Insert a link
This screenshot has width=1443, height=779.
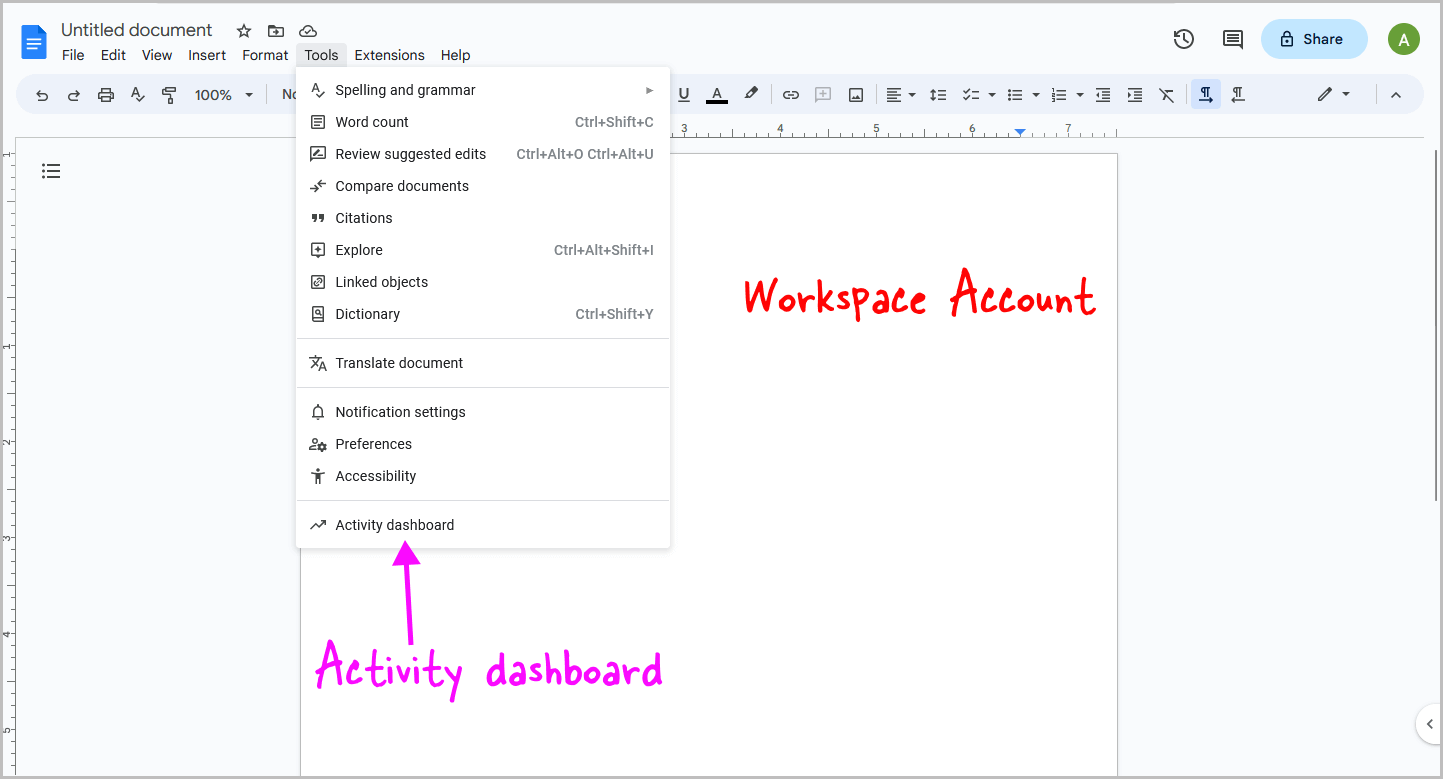(791, 94)
